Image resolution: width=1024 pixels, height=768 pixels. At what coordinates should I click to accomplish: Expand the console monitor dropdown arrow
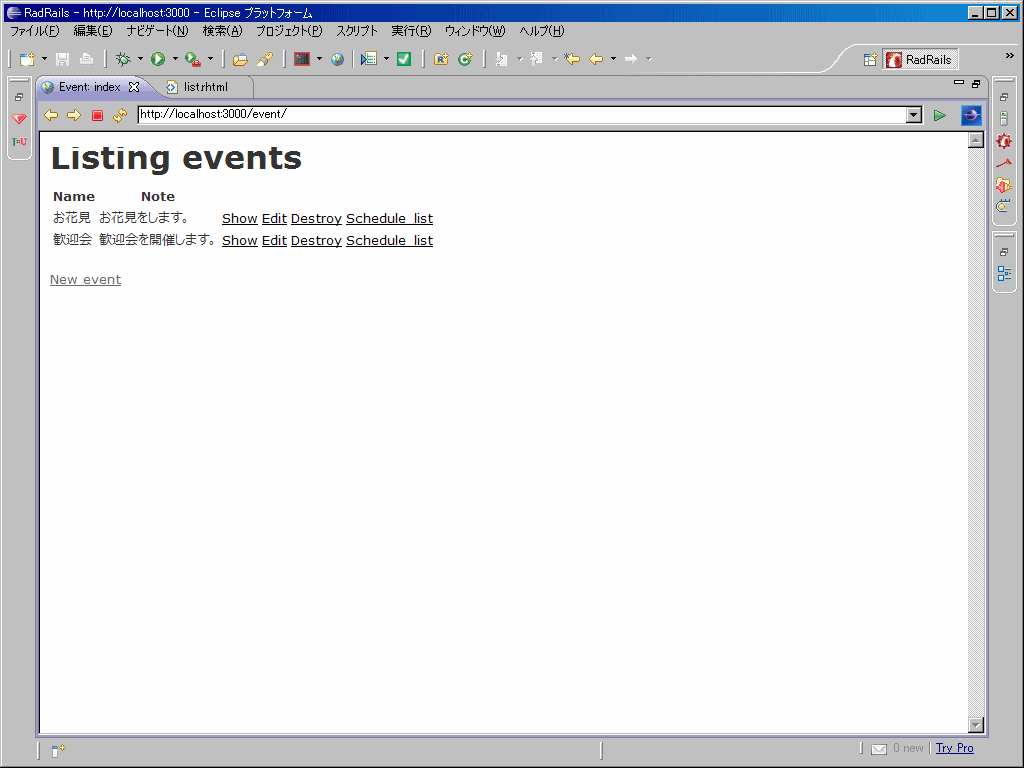[319, 59]
